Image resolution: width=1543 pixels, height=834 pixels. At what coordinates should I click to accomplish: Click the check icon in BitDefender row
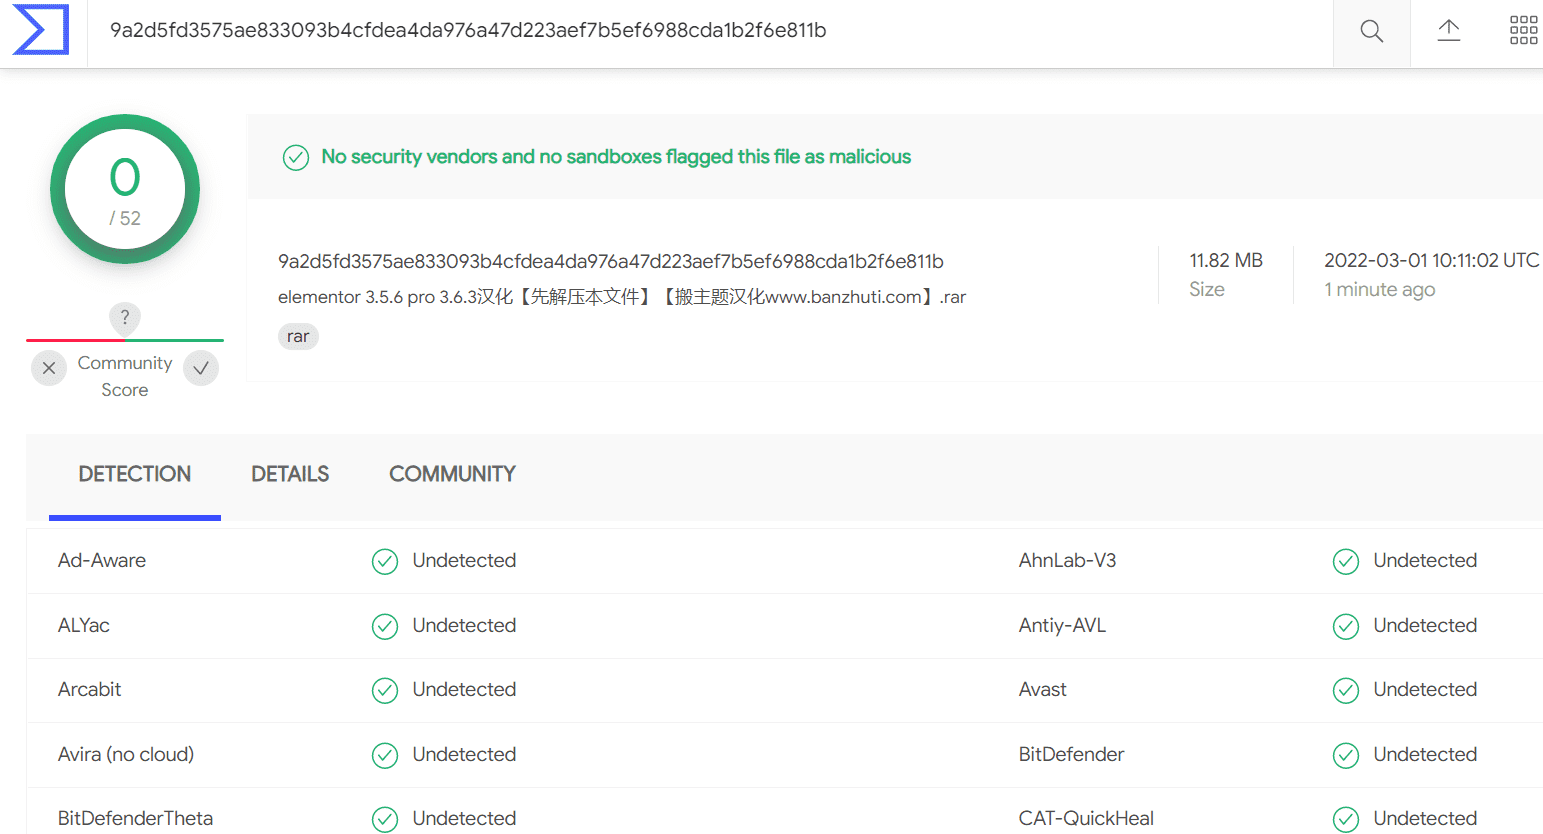pos(1346,756)
